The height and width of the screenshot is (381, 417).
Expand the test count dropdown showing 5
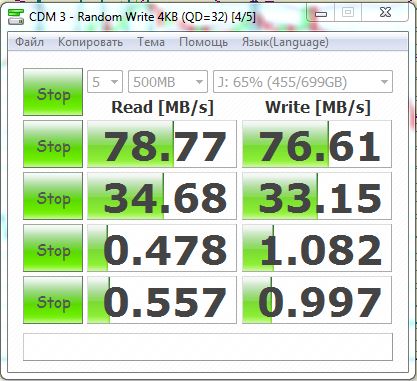(105, 82)
